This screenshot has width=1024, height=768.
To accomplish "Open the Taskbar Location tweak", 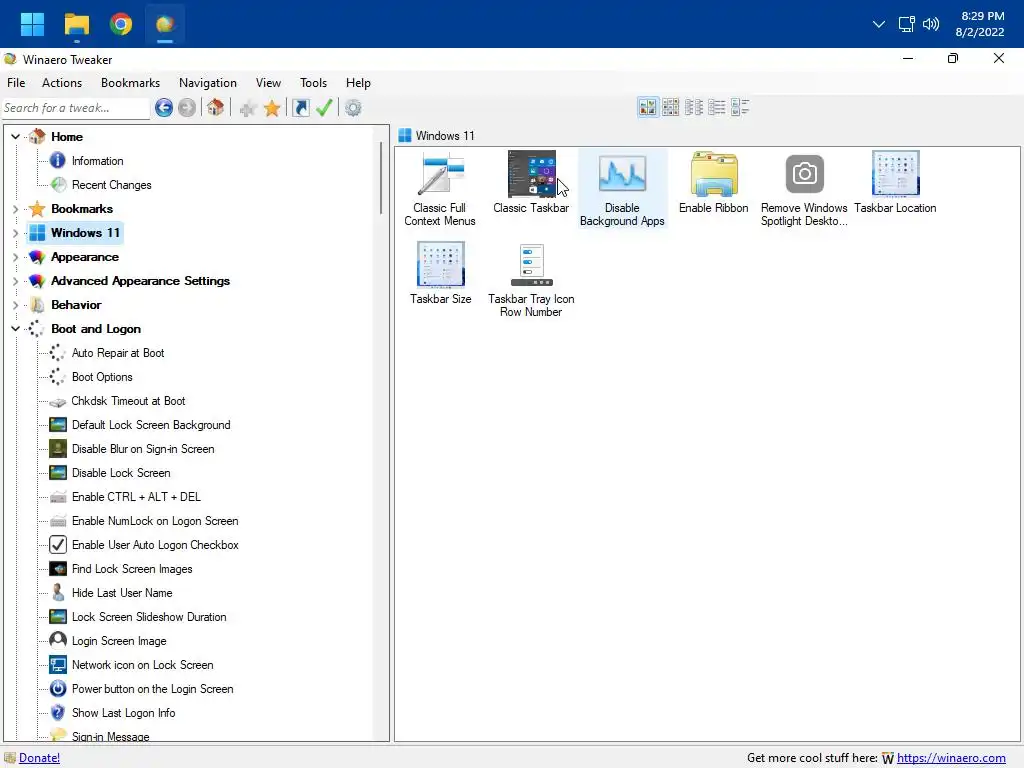I will 895,183.
